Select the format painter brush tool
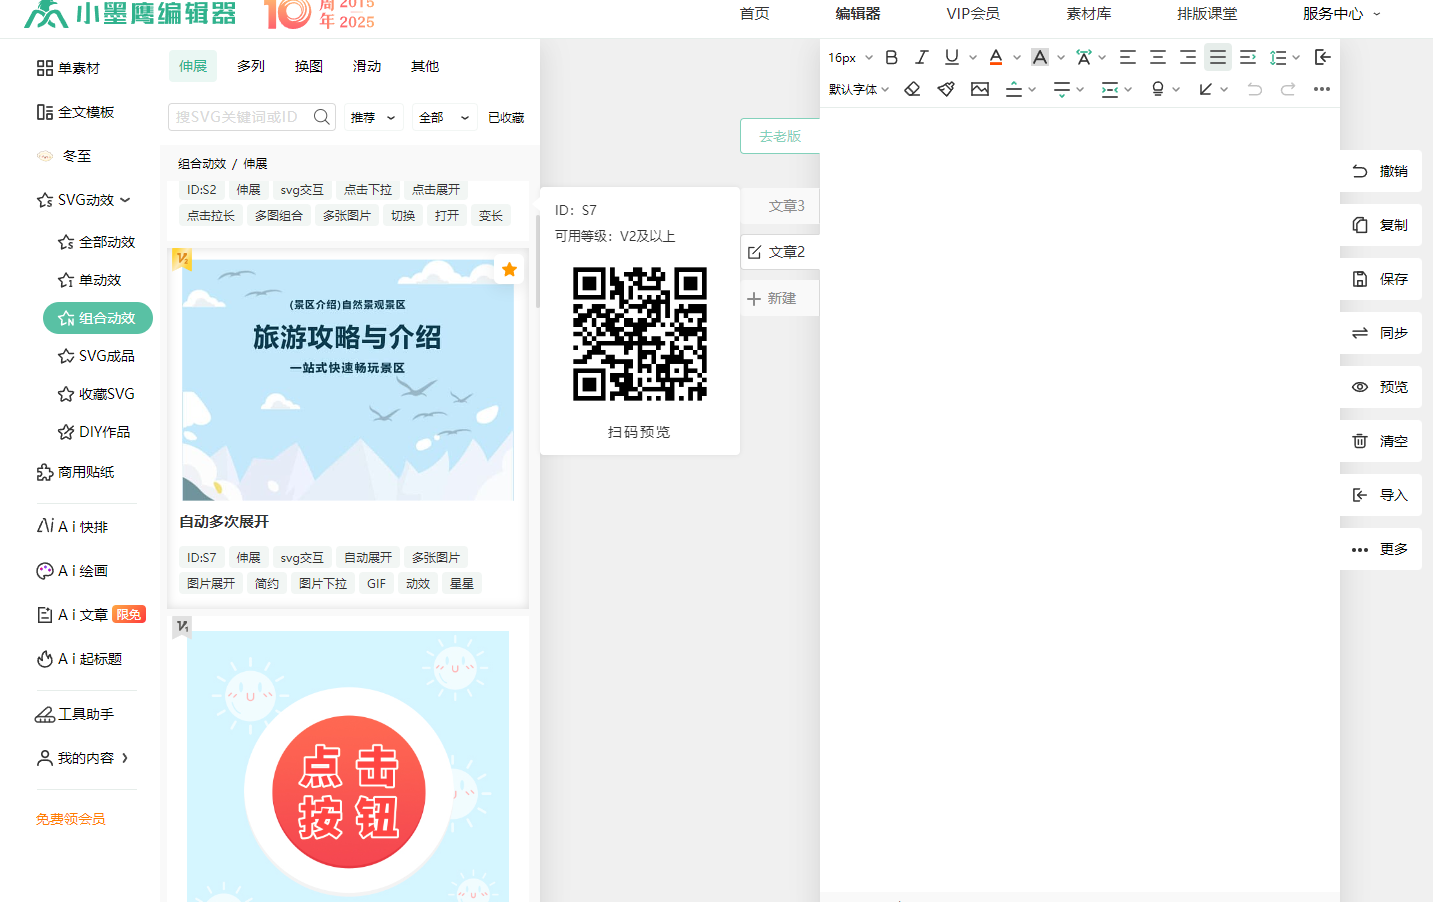The image size is (1433, 902). (x=946, y=89)
